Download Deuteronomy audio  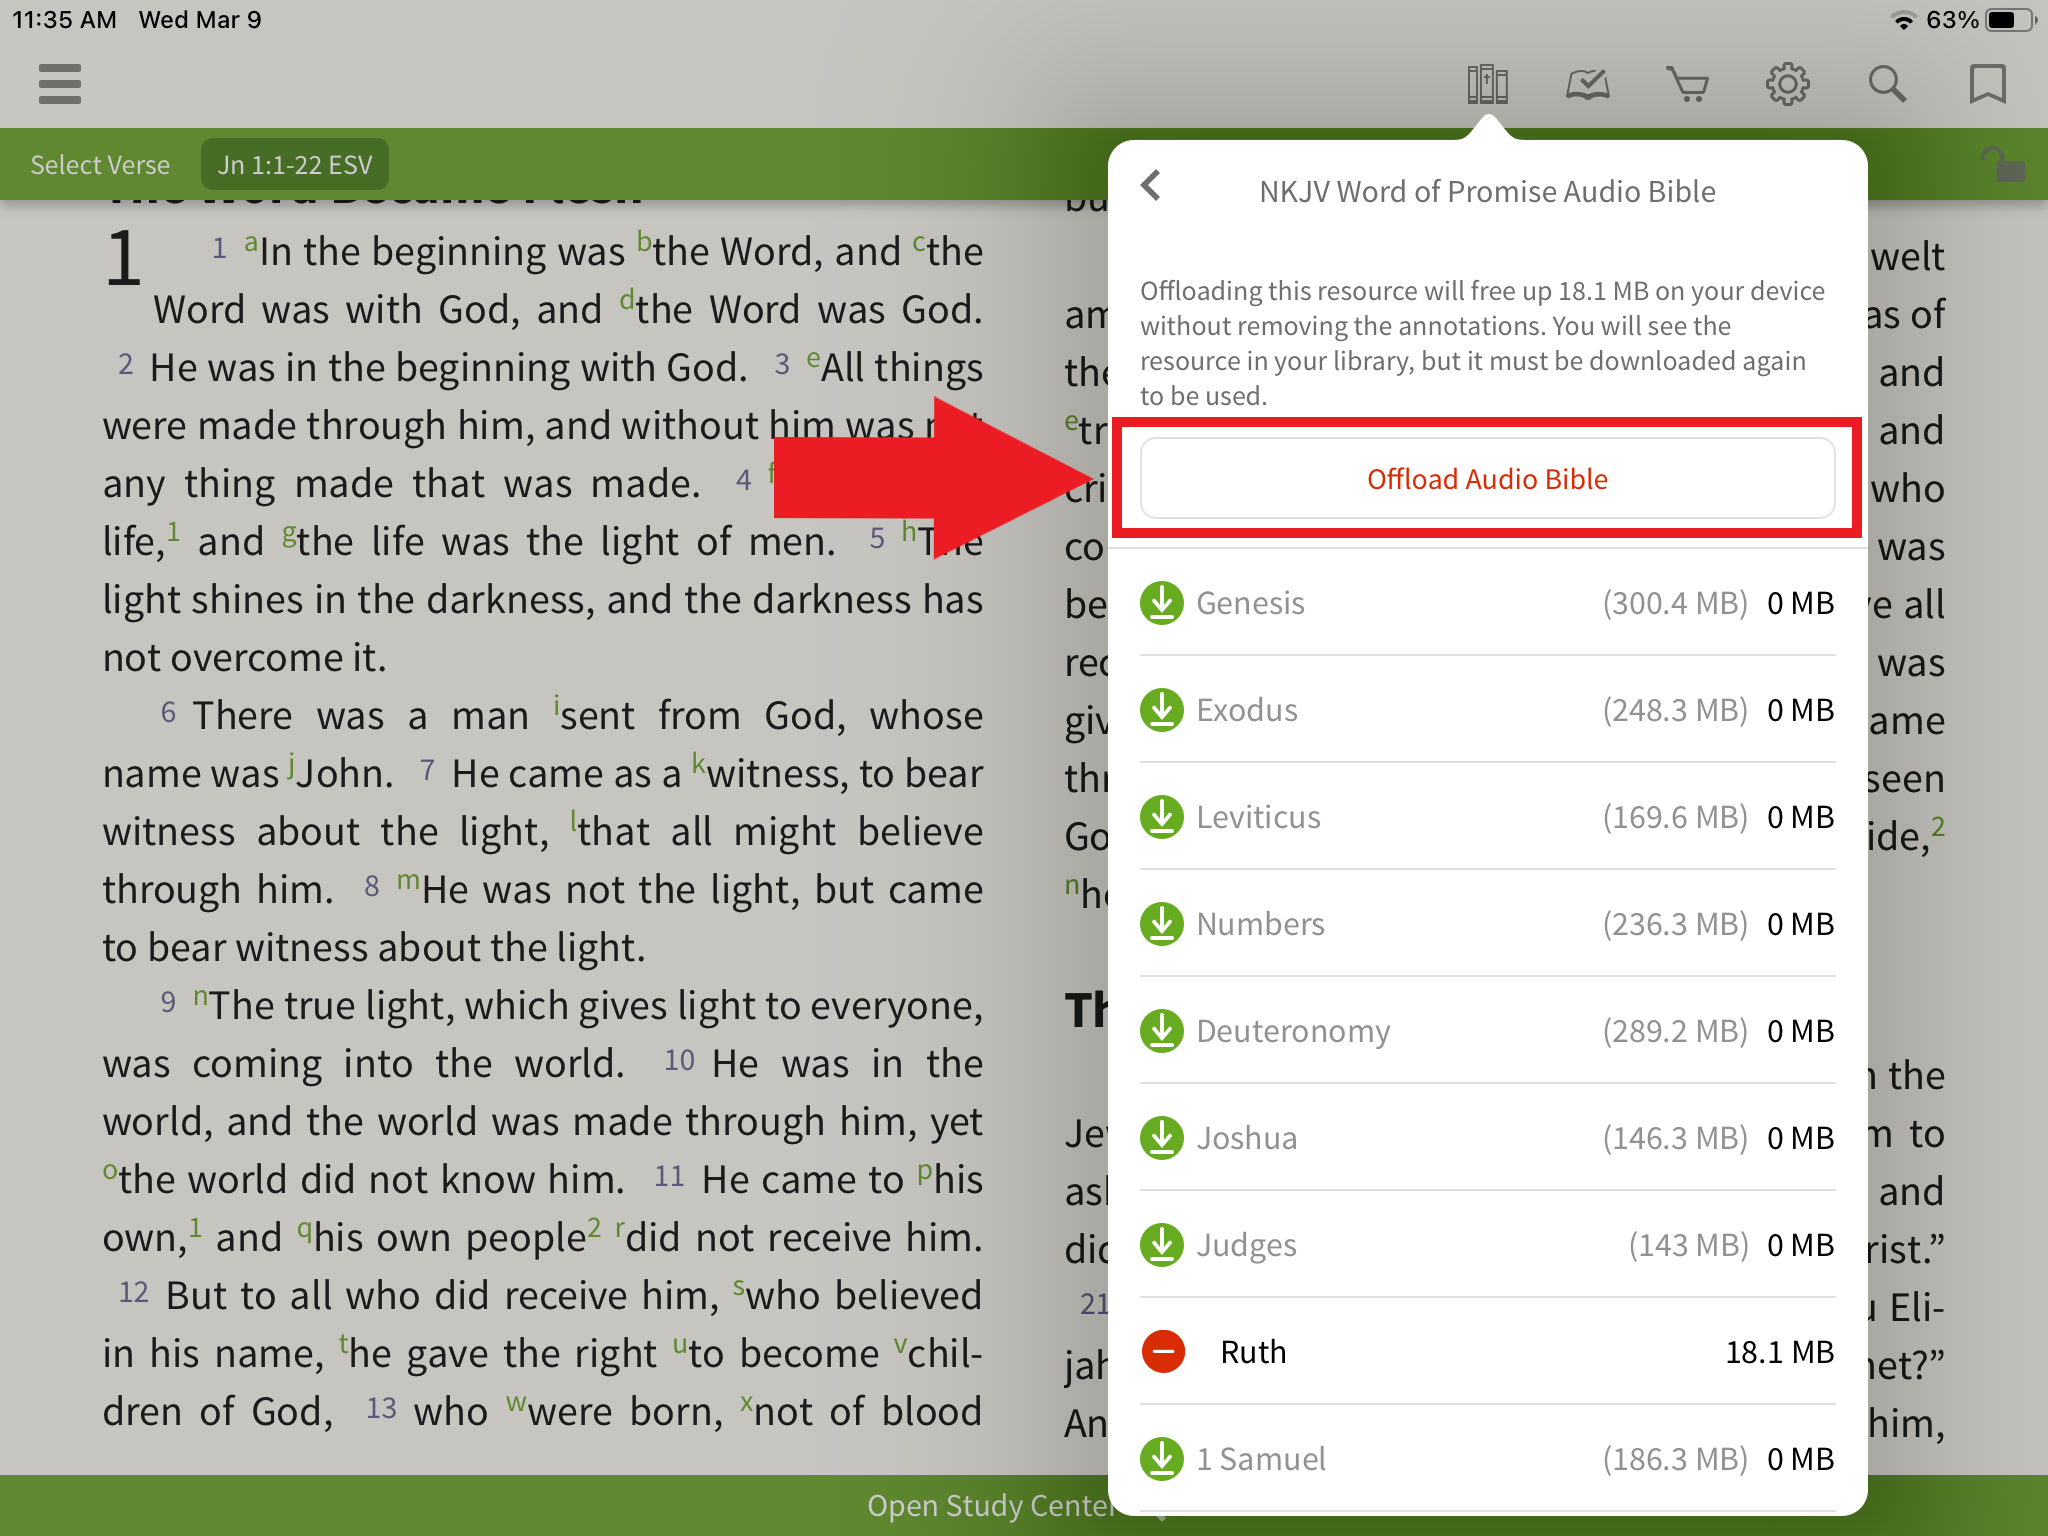point(1162,1031)
